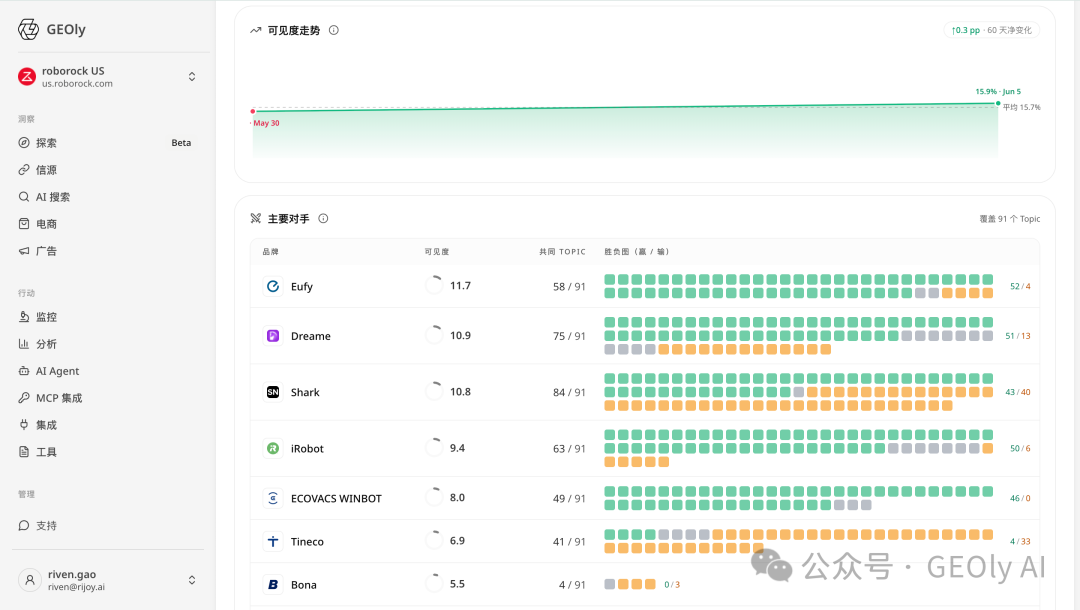Open the ECOVACS WINBOT competitor row
This screenshot has height=610, width=1080.
click(x=645, y=498)
